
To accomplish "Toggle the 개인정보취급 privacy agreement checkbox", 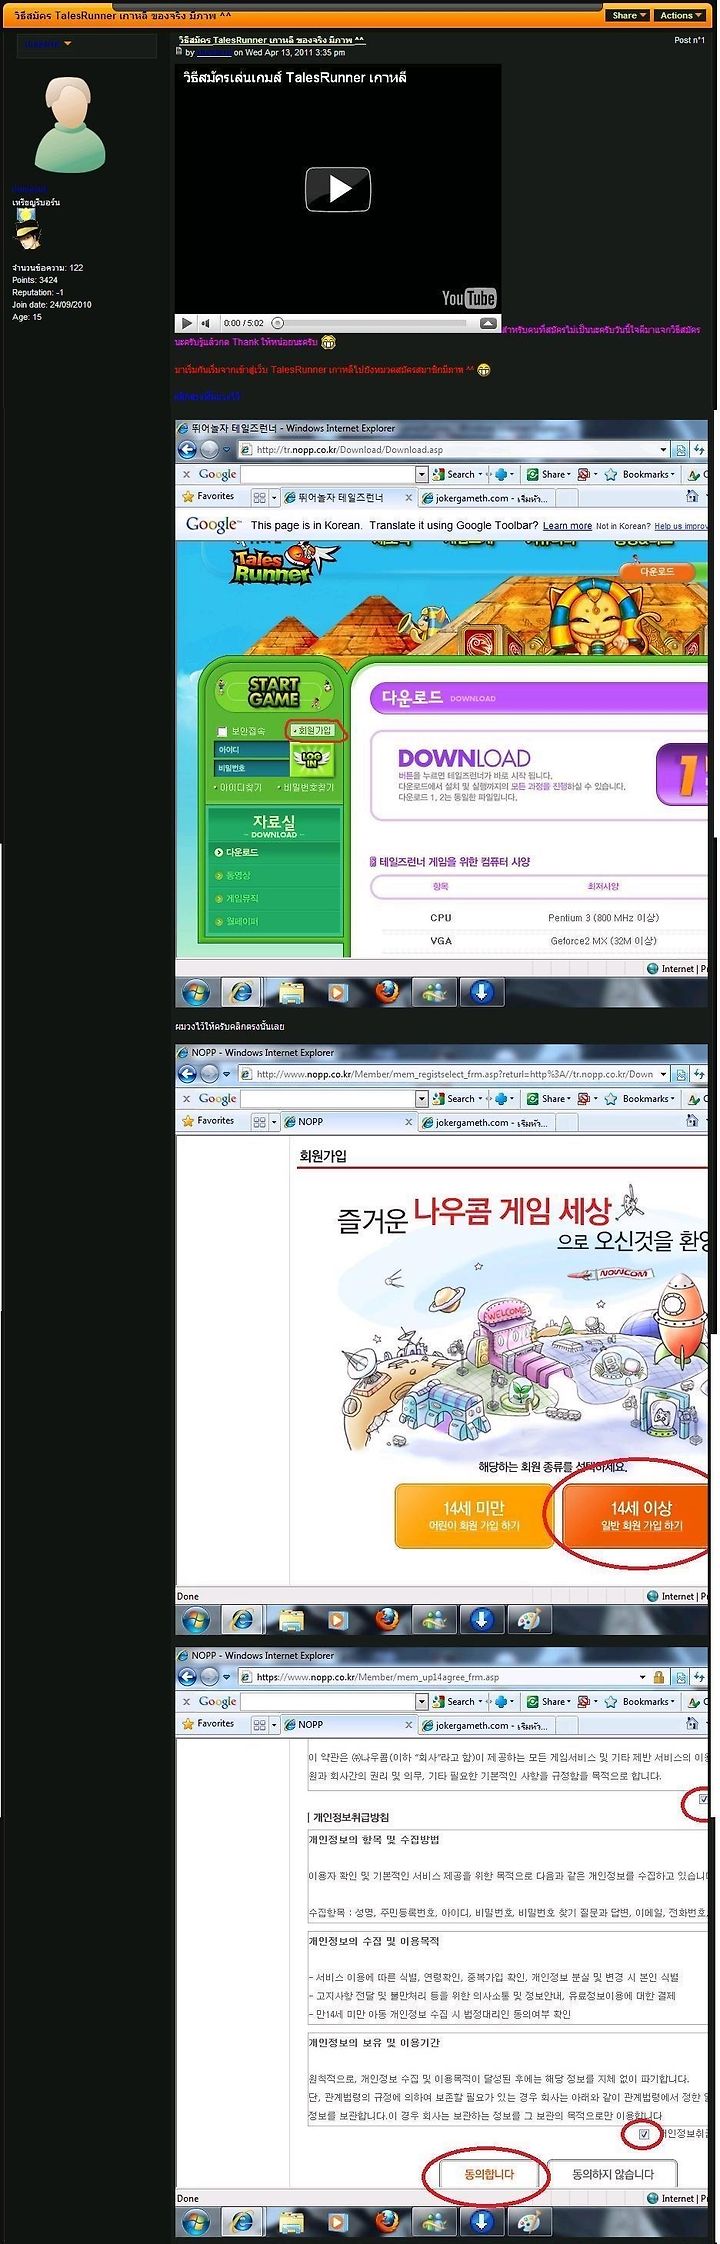I will pyautogui.click(x=644, y=2134).
